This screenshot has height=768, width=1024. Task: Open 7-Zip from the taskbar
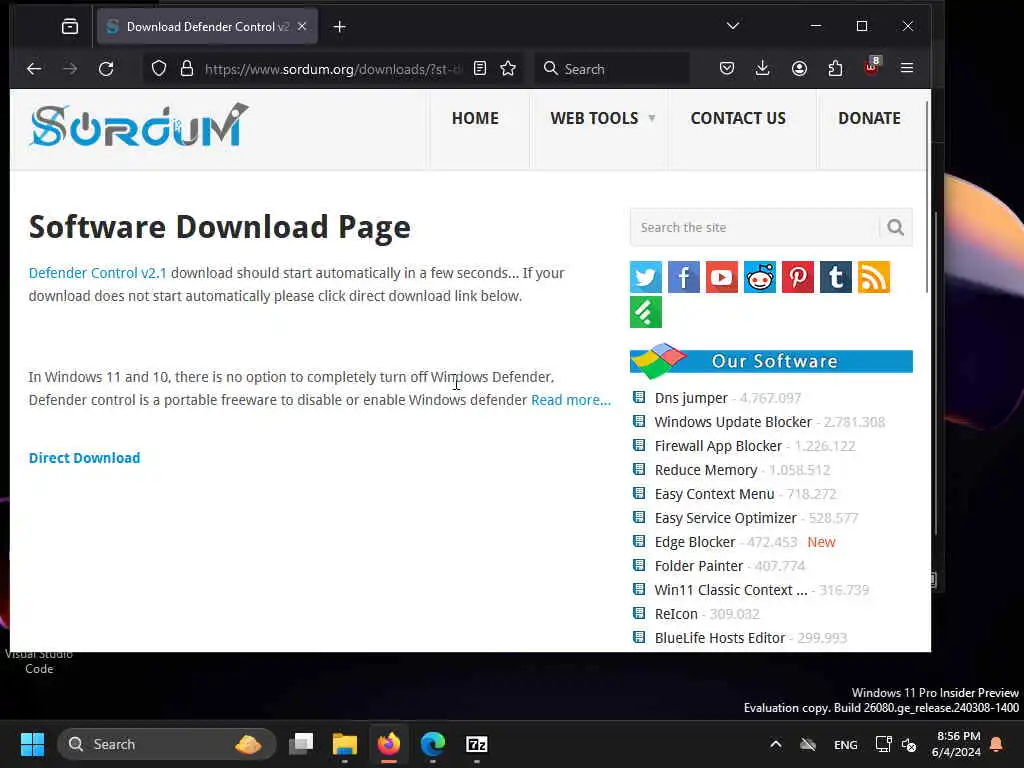[477, 744]
